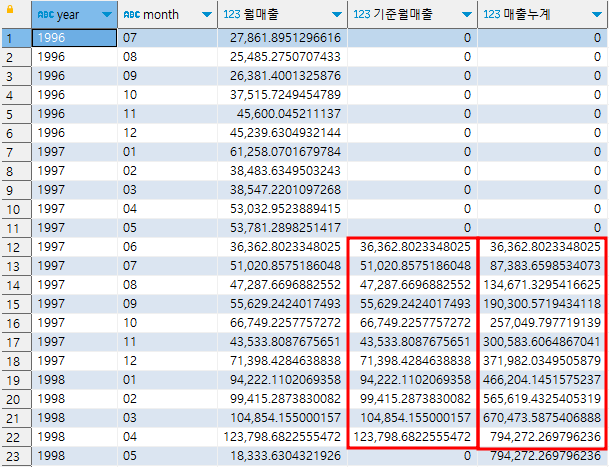Select row number 7 header
Viewport: 609px width, 467px height.
(16, 152)
